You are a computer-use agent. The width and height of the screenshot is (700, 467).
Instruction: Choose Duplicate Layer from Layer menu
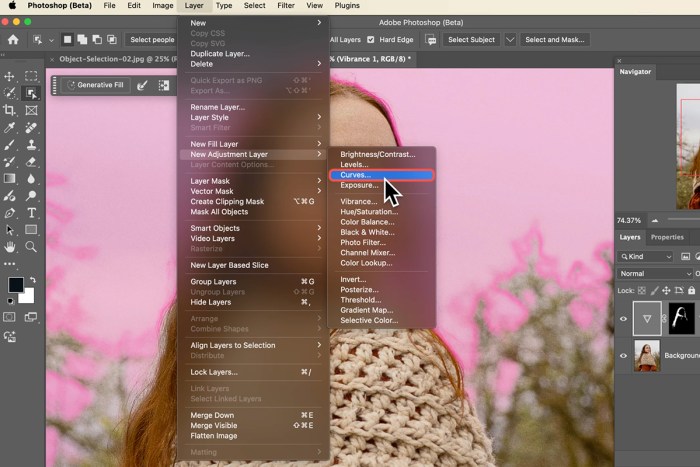coord(255,54)
